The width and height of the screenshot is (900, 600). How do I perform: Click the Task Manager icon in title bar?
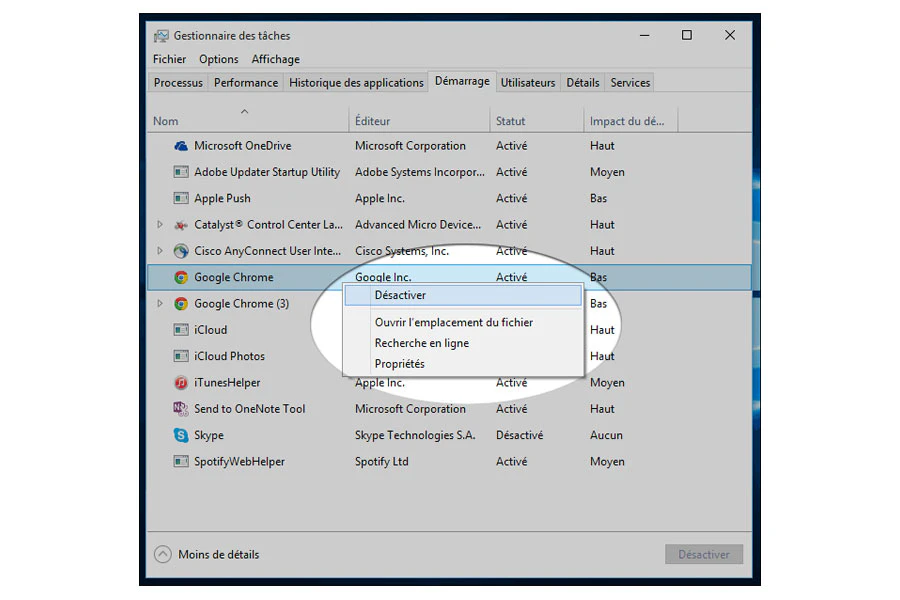pyautogui.click(x=161, y=36)
